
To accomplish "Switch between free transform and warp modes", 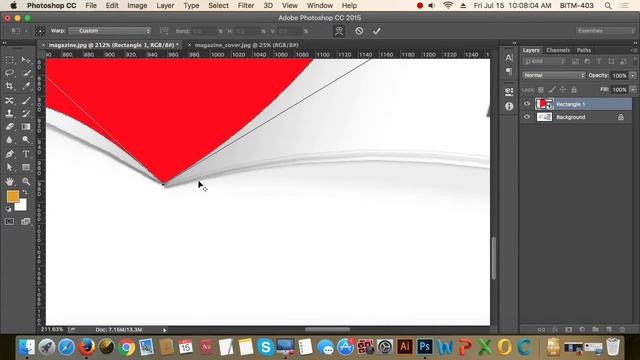I will tap(339, 31).
